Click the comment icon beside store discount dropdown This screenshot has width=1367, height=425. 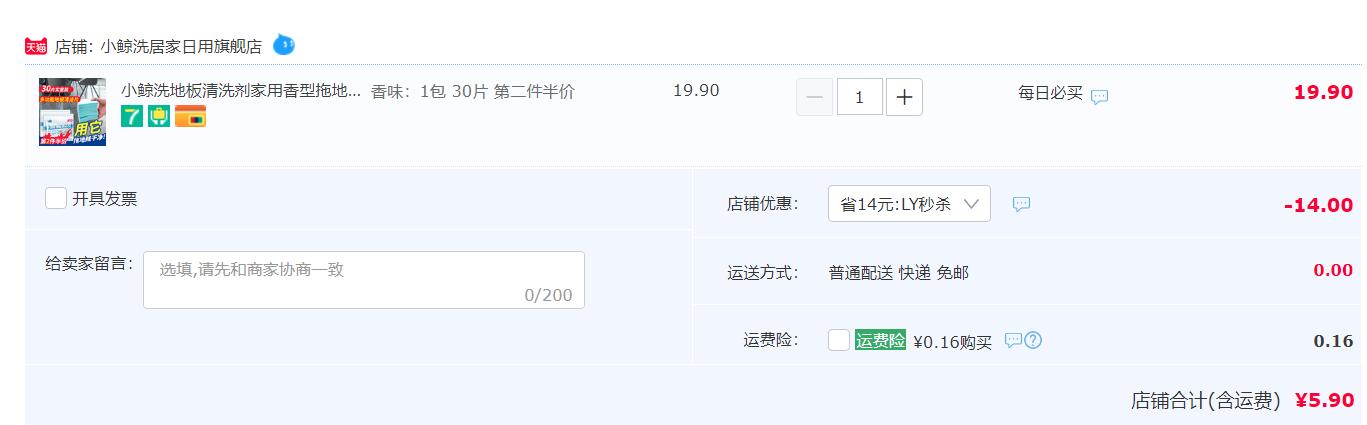click(1021, 204)
